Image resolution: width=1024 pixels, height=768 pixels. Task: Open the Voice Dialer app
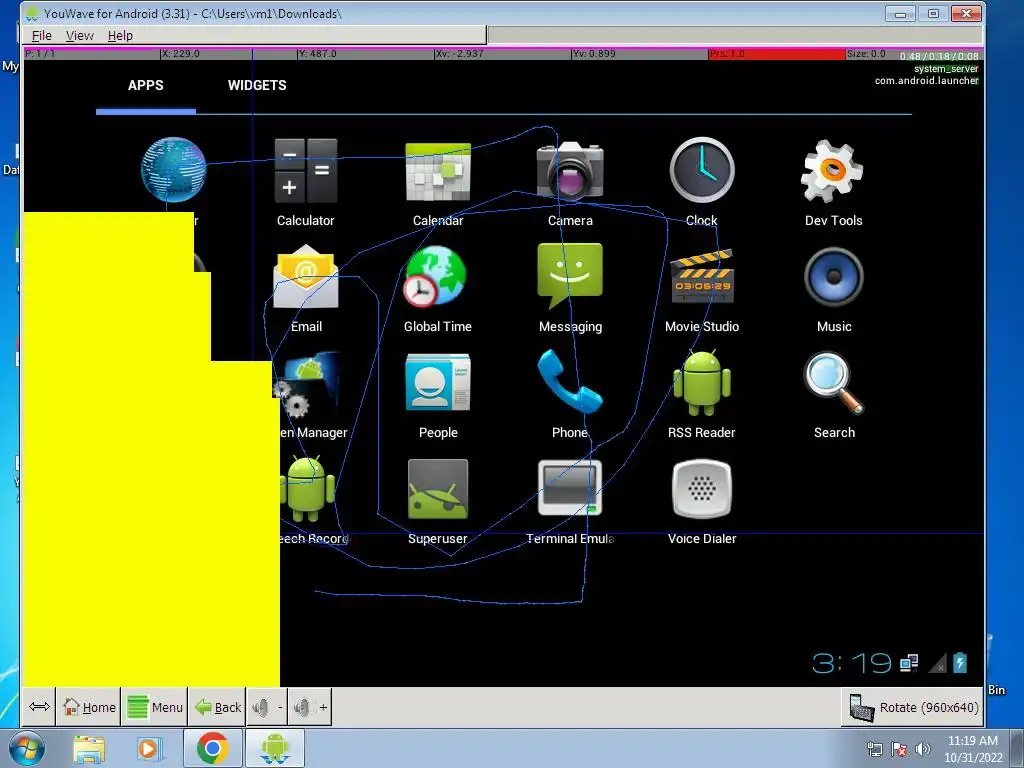pos(702,489)
